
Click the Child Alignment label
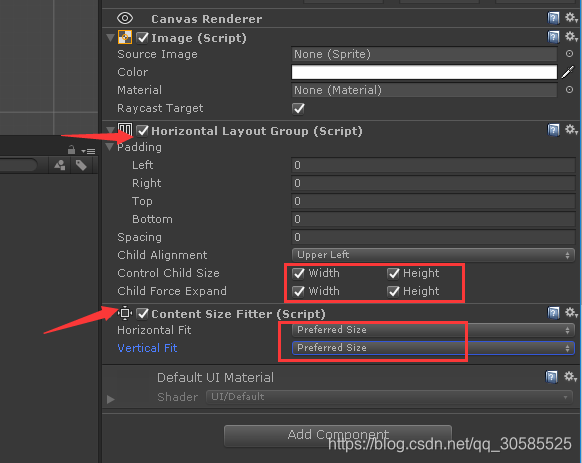coord(162,255)
